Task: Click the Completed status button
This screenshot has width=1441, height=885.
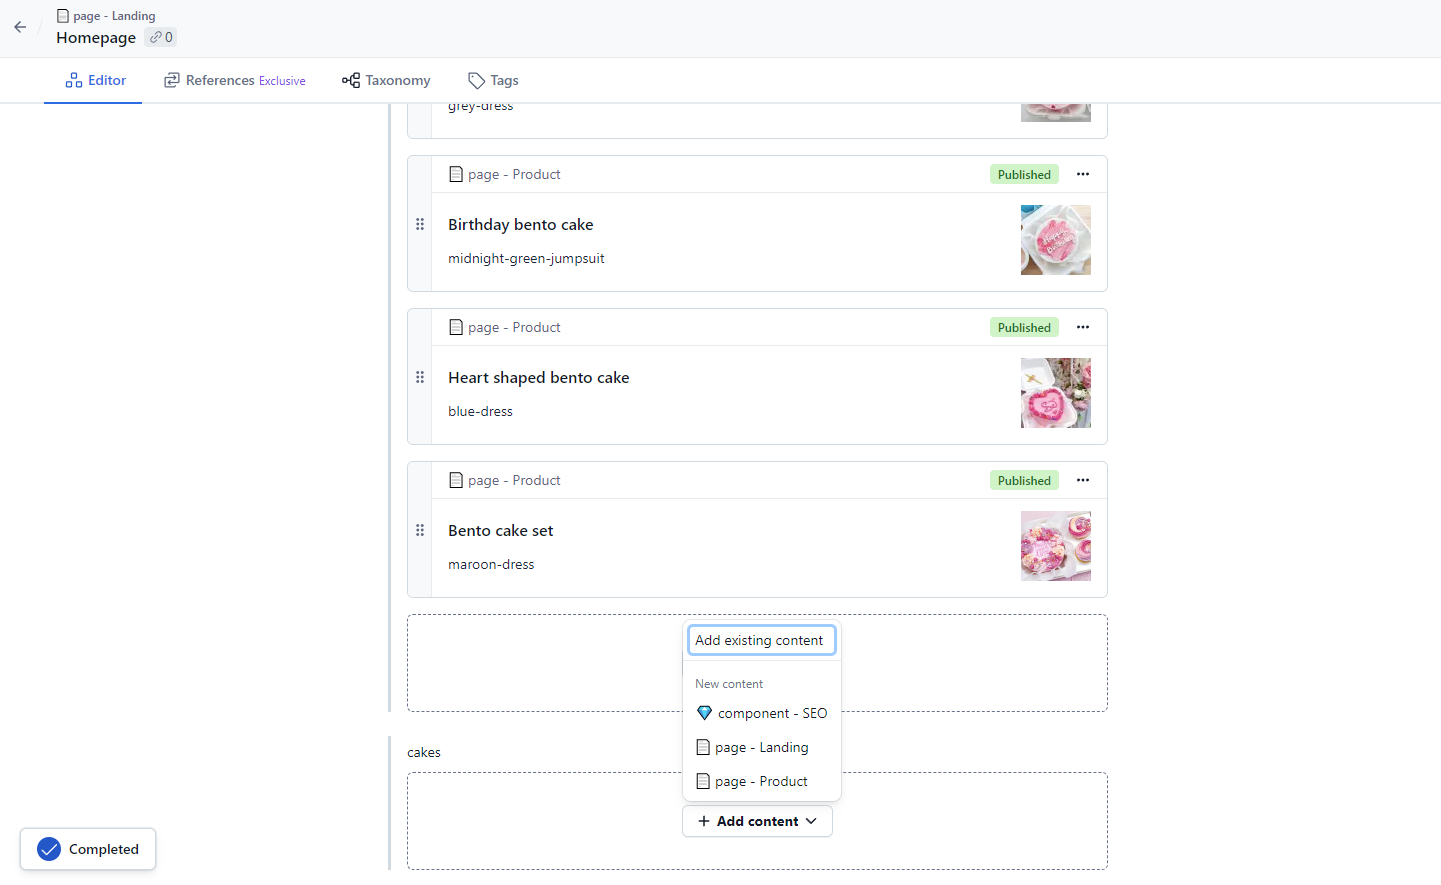Action: tap(88, 849)
